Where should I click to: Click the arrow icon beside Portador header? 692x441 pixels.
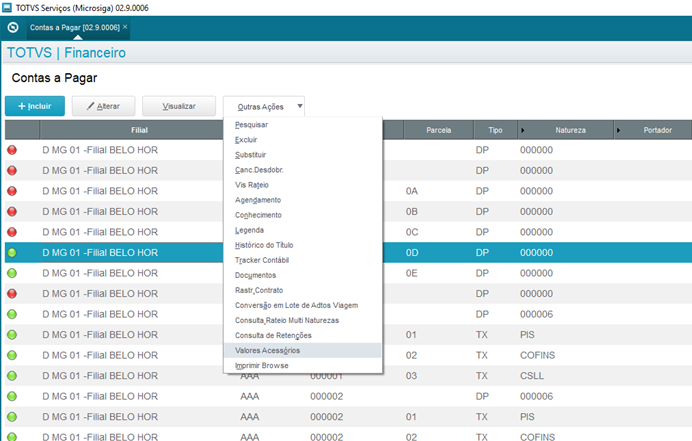pyautogui.click(x=618, y=130)
